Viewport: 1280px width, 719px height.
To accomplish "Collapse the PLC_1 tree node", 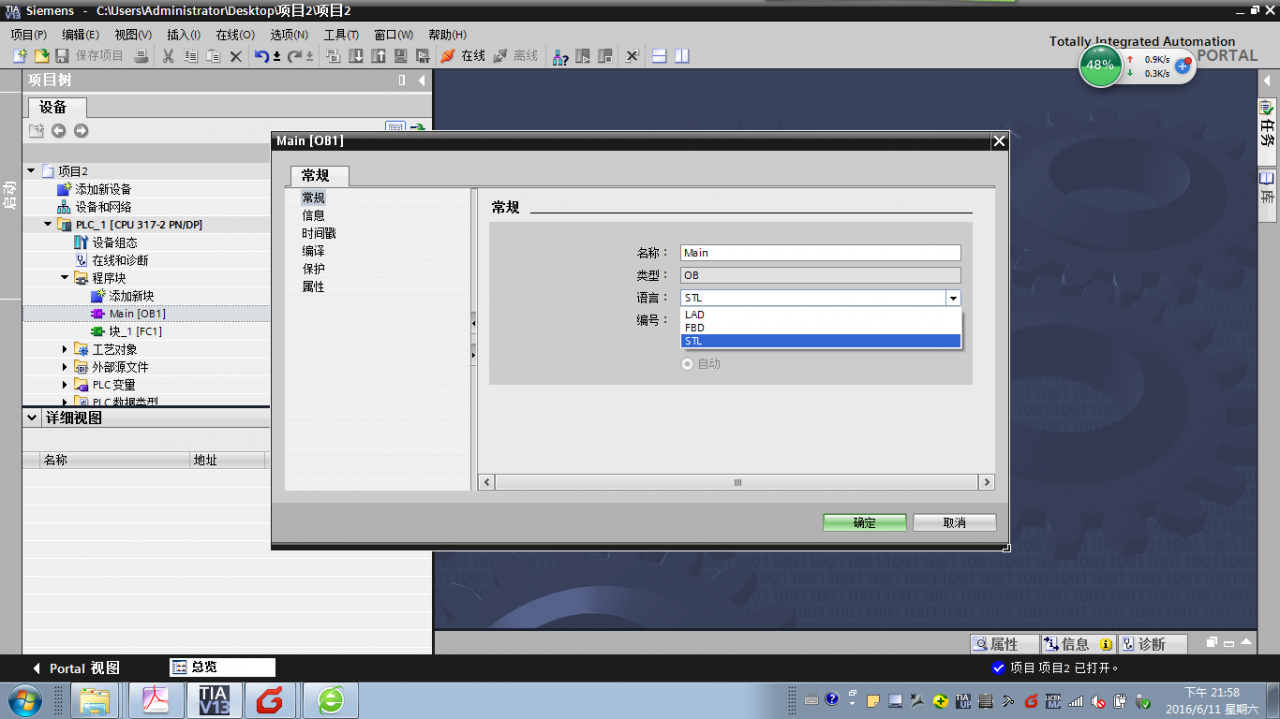I will tap(48, 225).
